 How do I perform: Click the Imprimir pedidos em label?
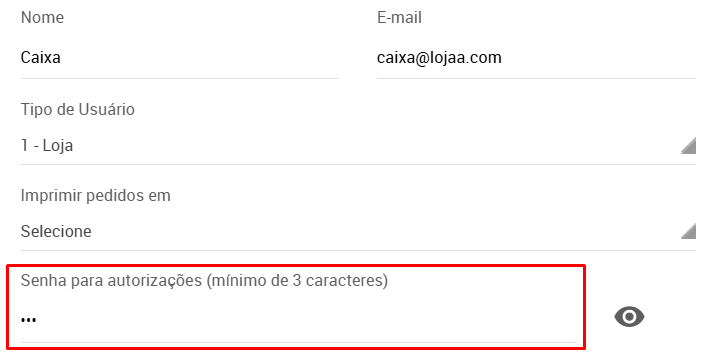coord(96,195)
